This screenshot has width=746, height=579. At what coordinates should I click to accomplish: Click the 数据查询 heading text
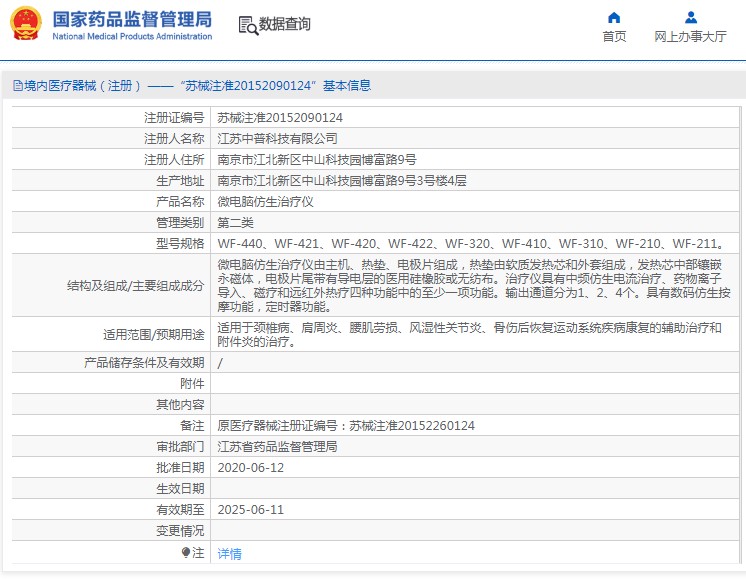pyautogui.click(x=285, y=24)
